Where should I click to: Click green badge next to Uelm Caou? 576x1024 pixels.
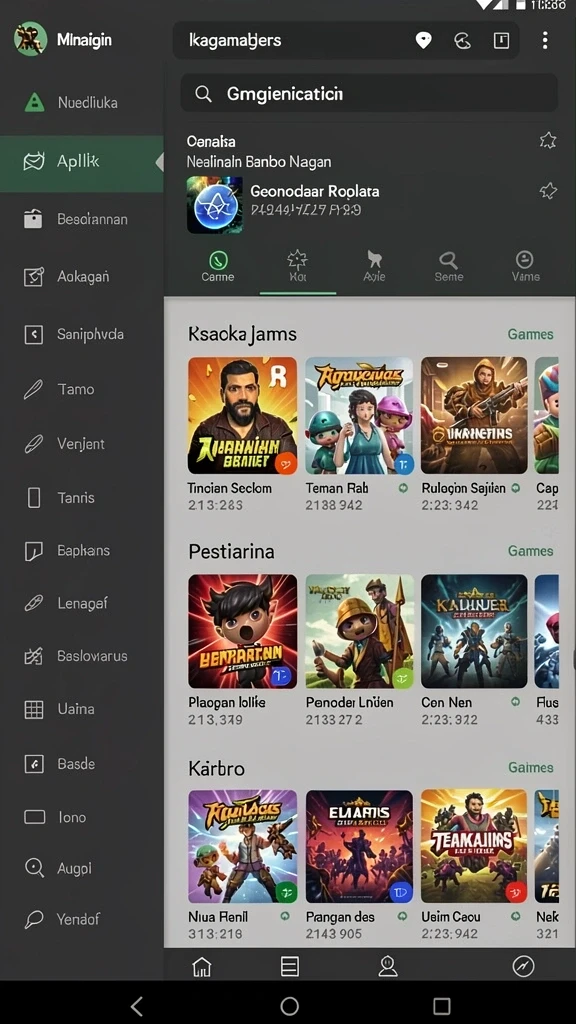tap(516, 916)
